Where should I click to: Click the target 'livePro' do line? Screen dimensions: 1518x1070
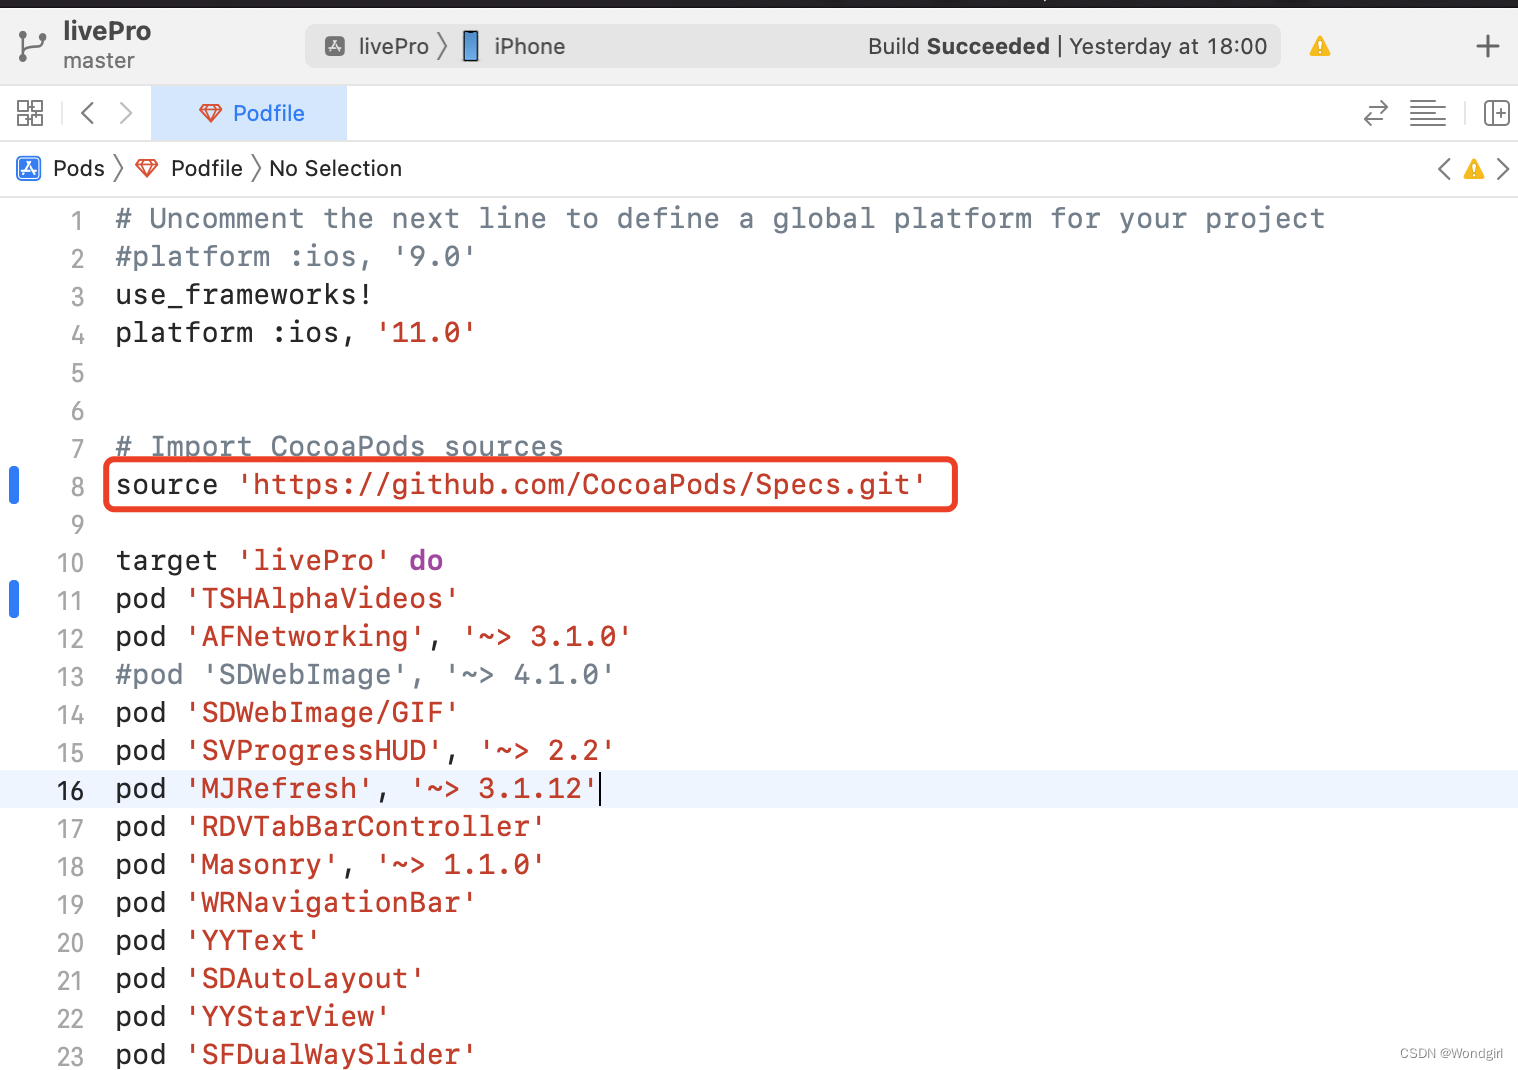[x=279, y=560]
